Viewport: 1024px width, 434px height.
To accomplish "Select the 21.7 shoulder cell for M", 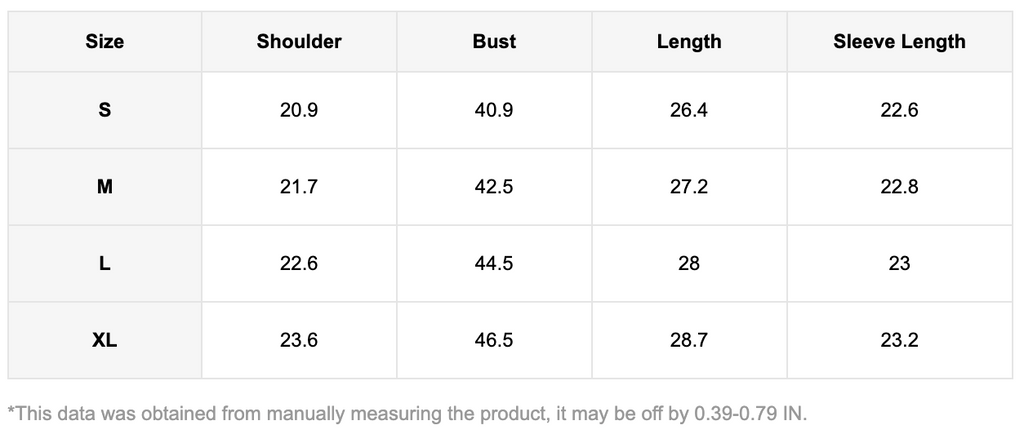I will click(299, 187).
